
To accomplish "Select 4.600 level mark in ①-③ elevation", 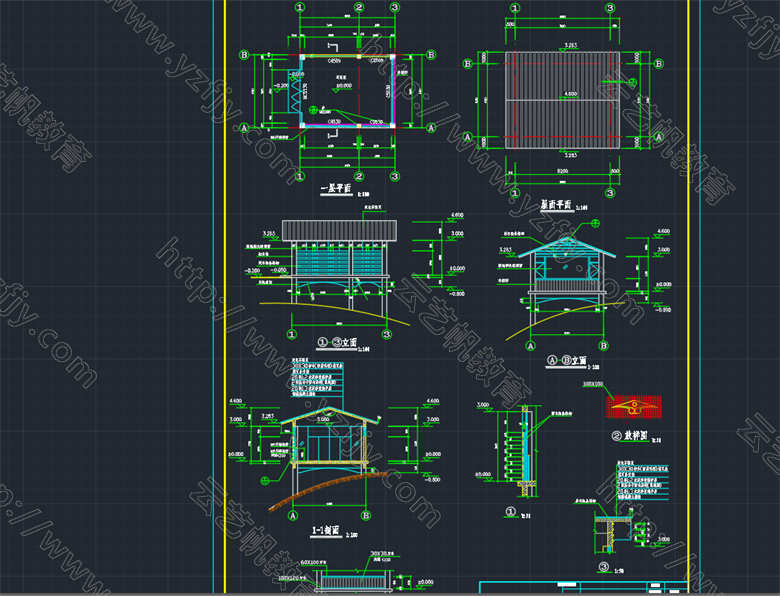I will click(x=457, y=215).
